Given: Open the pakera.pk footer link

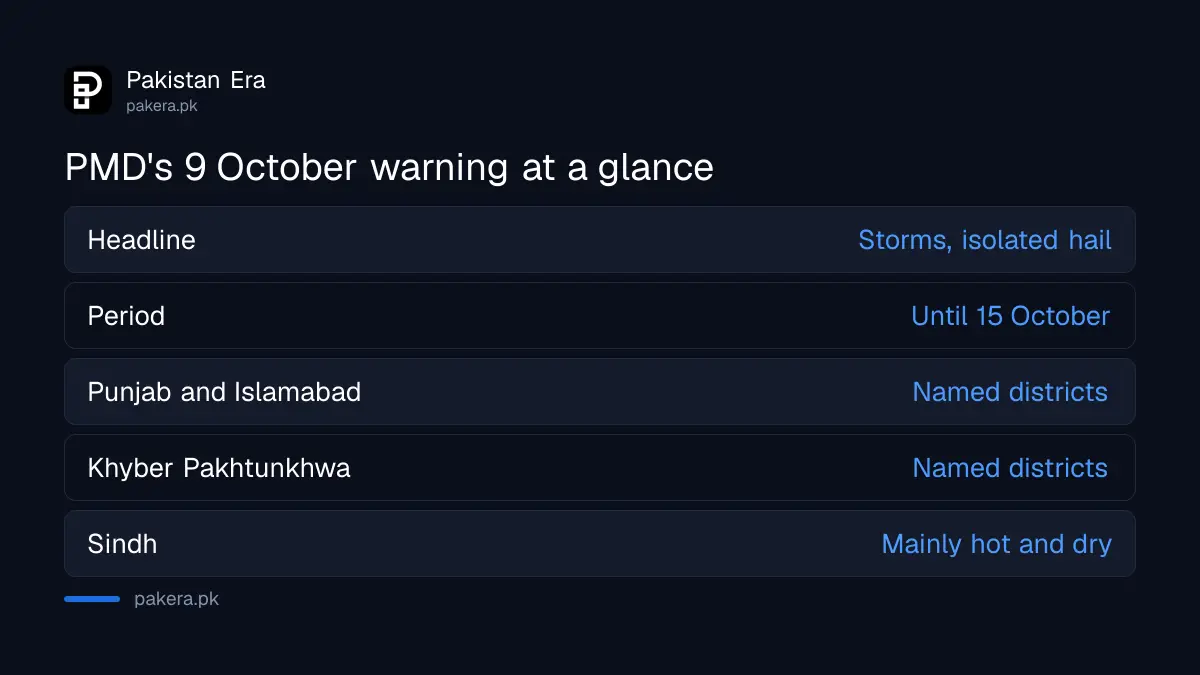Looking at the screenshot, I should (176, 599).
